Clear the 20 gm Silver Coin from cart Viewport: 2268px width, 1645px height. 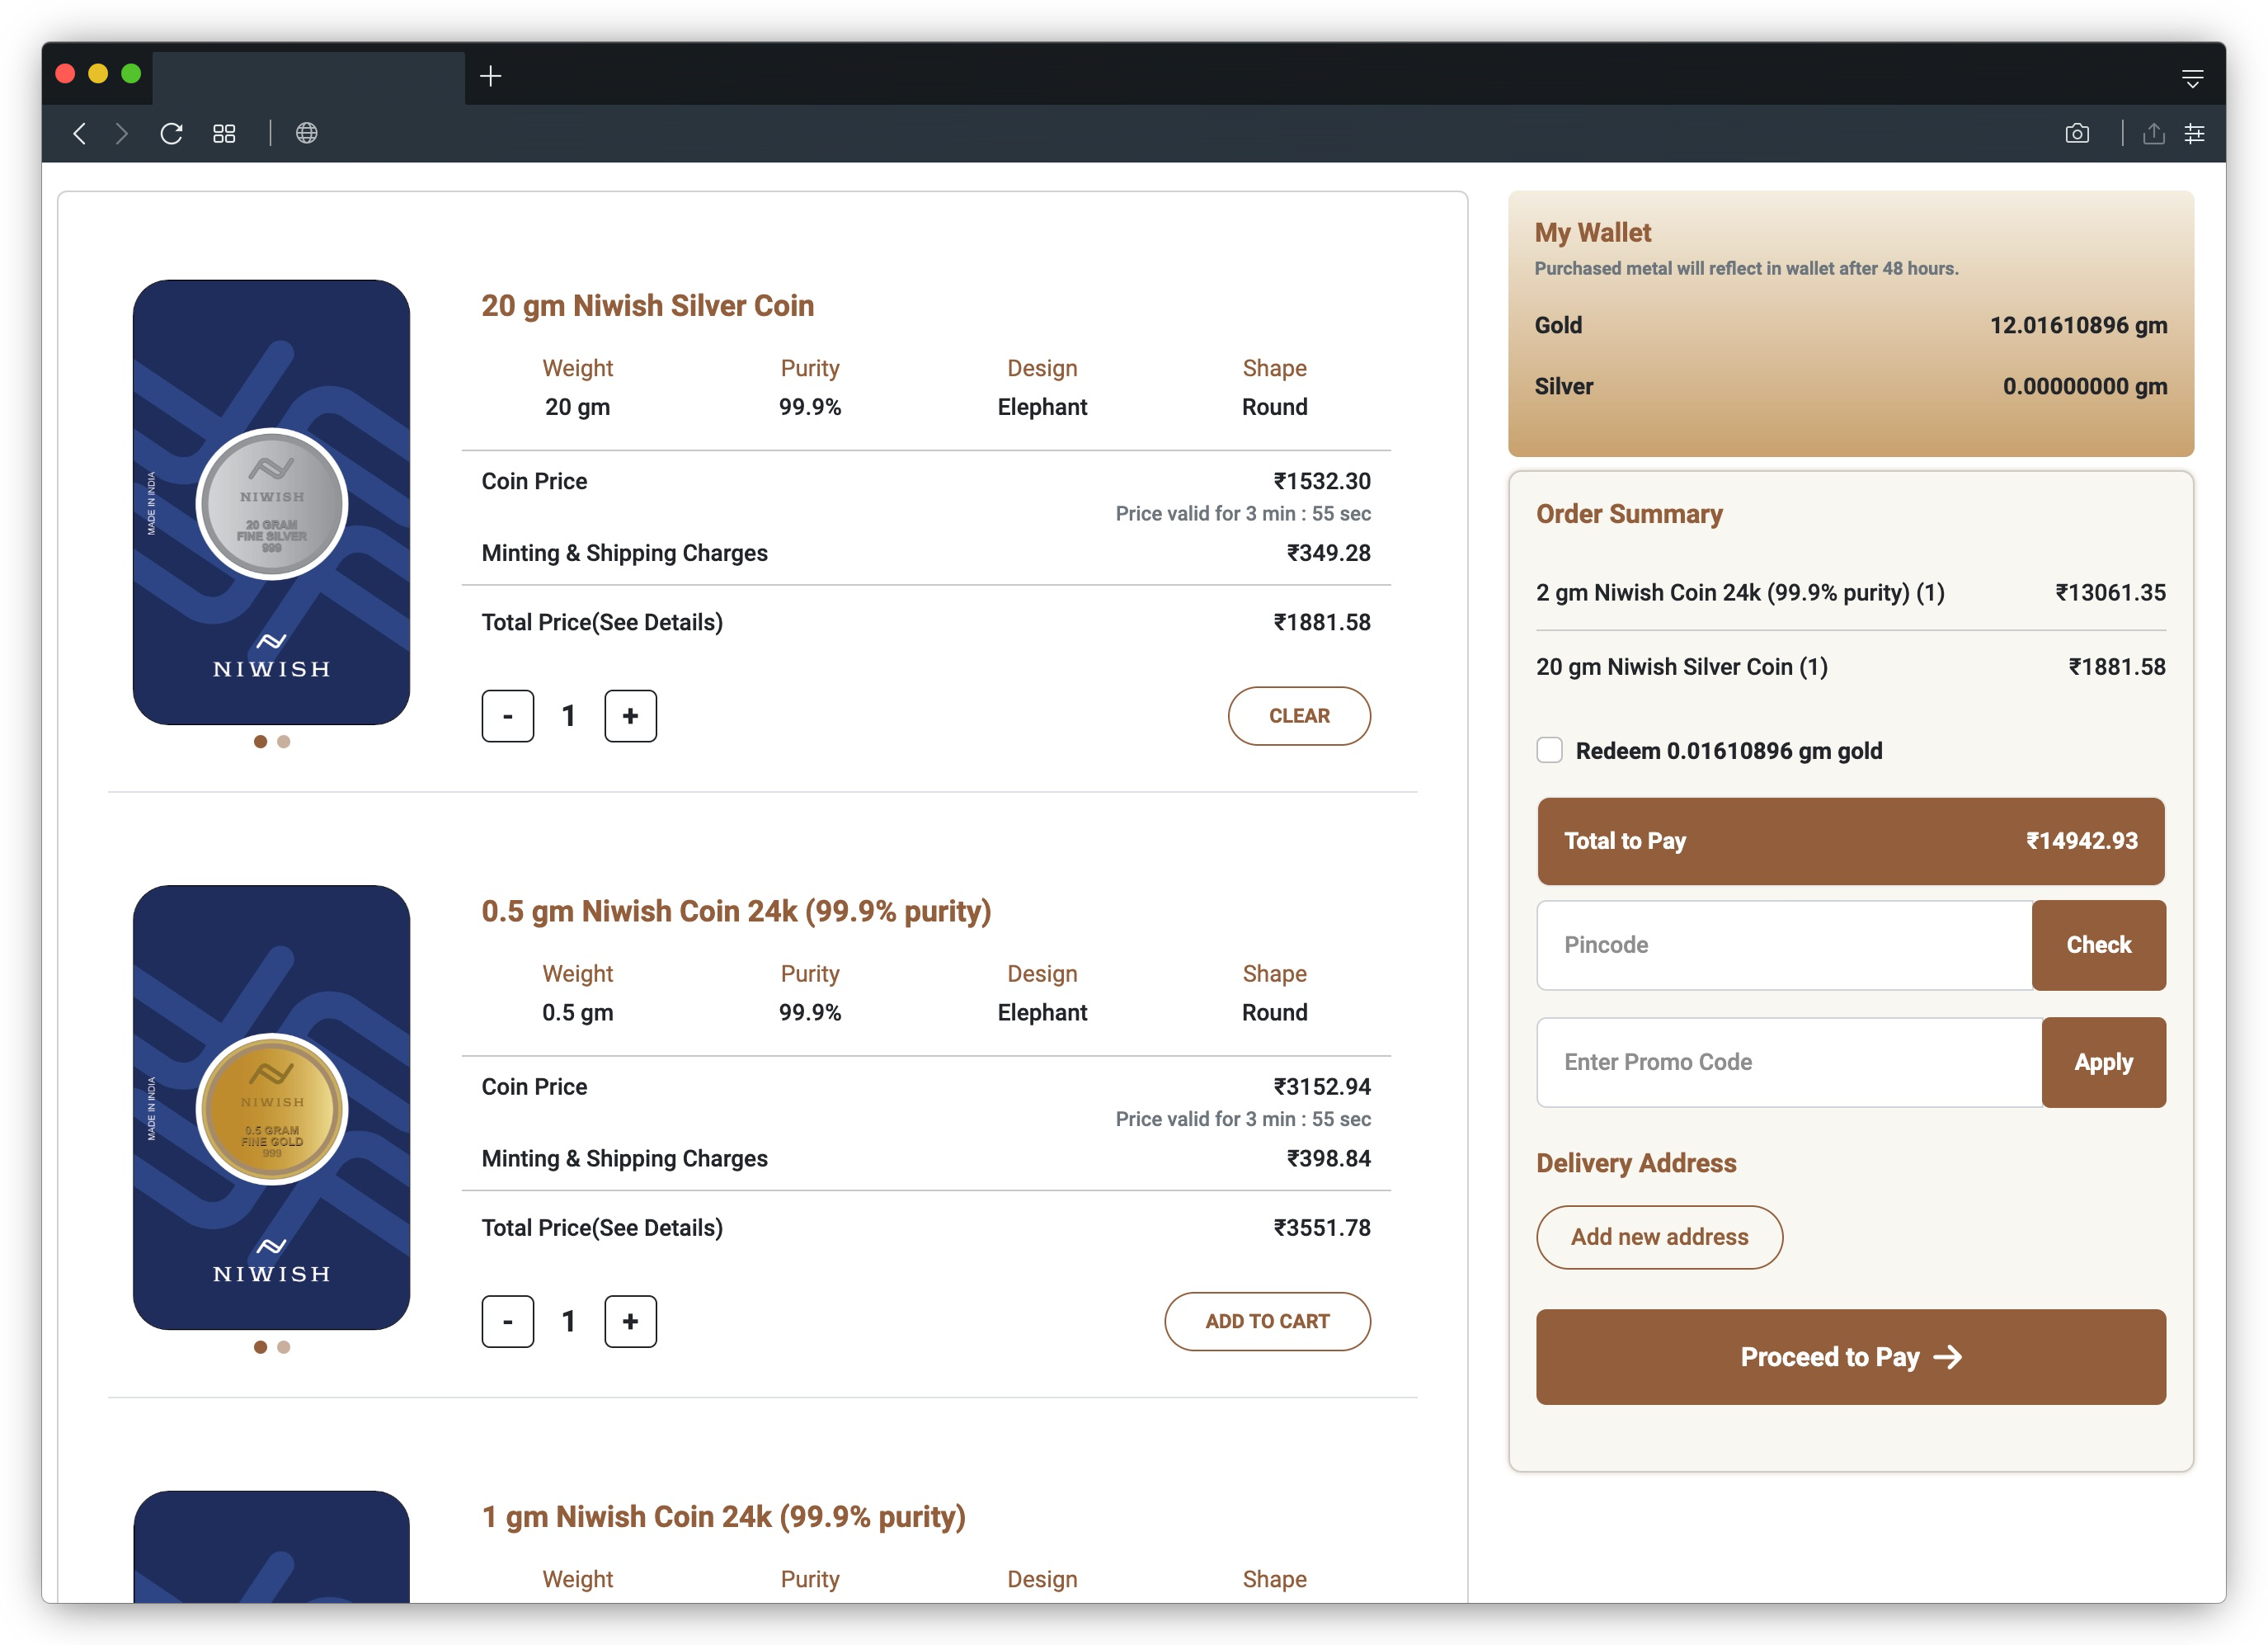1299,716
